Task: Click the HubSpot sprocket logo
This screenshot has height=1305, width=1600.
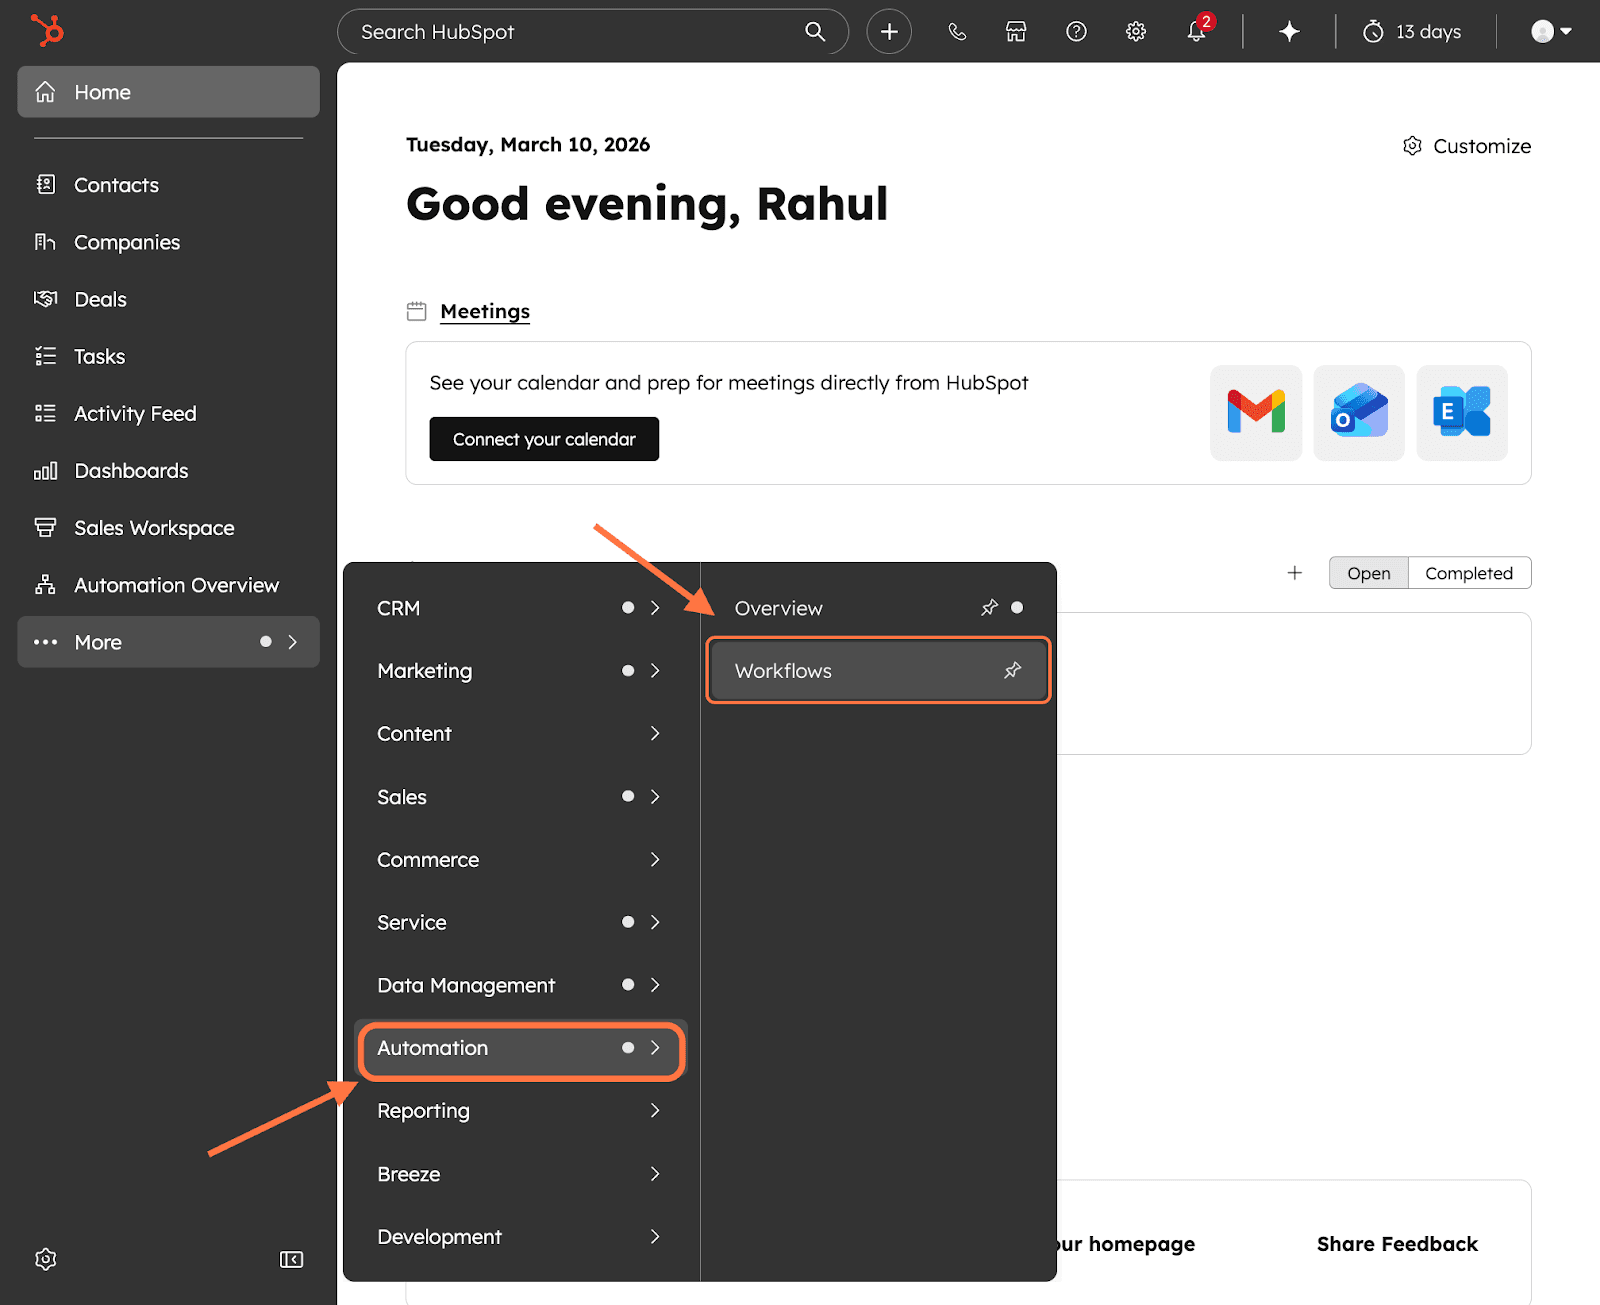Action: (47, 30)
